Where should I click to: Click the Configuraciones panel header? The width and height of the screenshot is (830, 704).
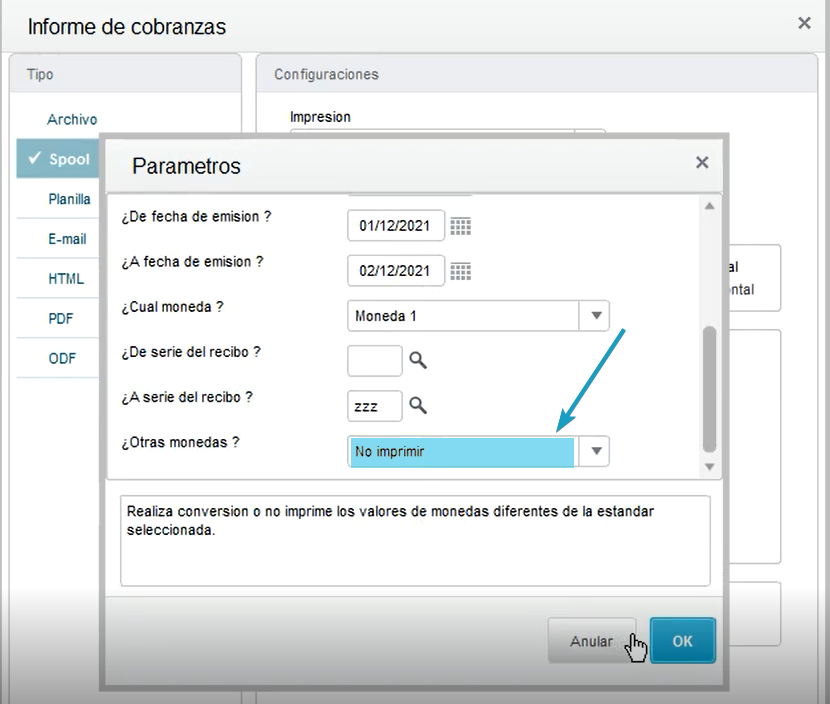(x=537, y=74)
